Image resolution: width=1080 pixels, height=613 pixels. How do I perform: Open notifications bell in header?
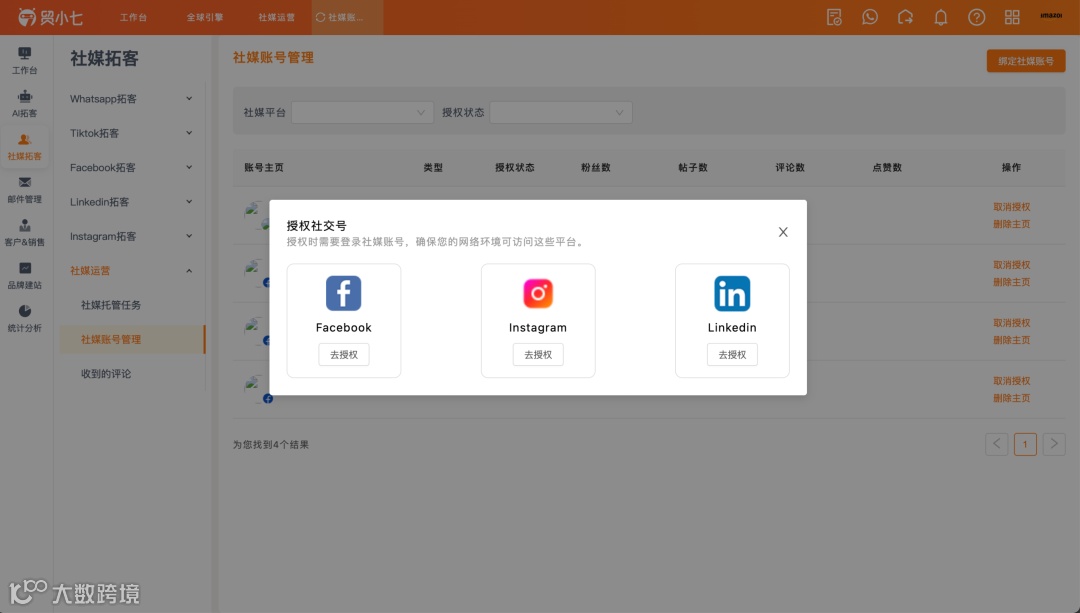click(x=941, y=17)
